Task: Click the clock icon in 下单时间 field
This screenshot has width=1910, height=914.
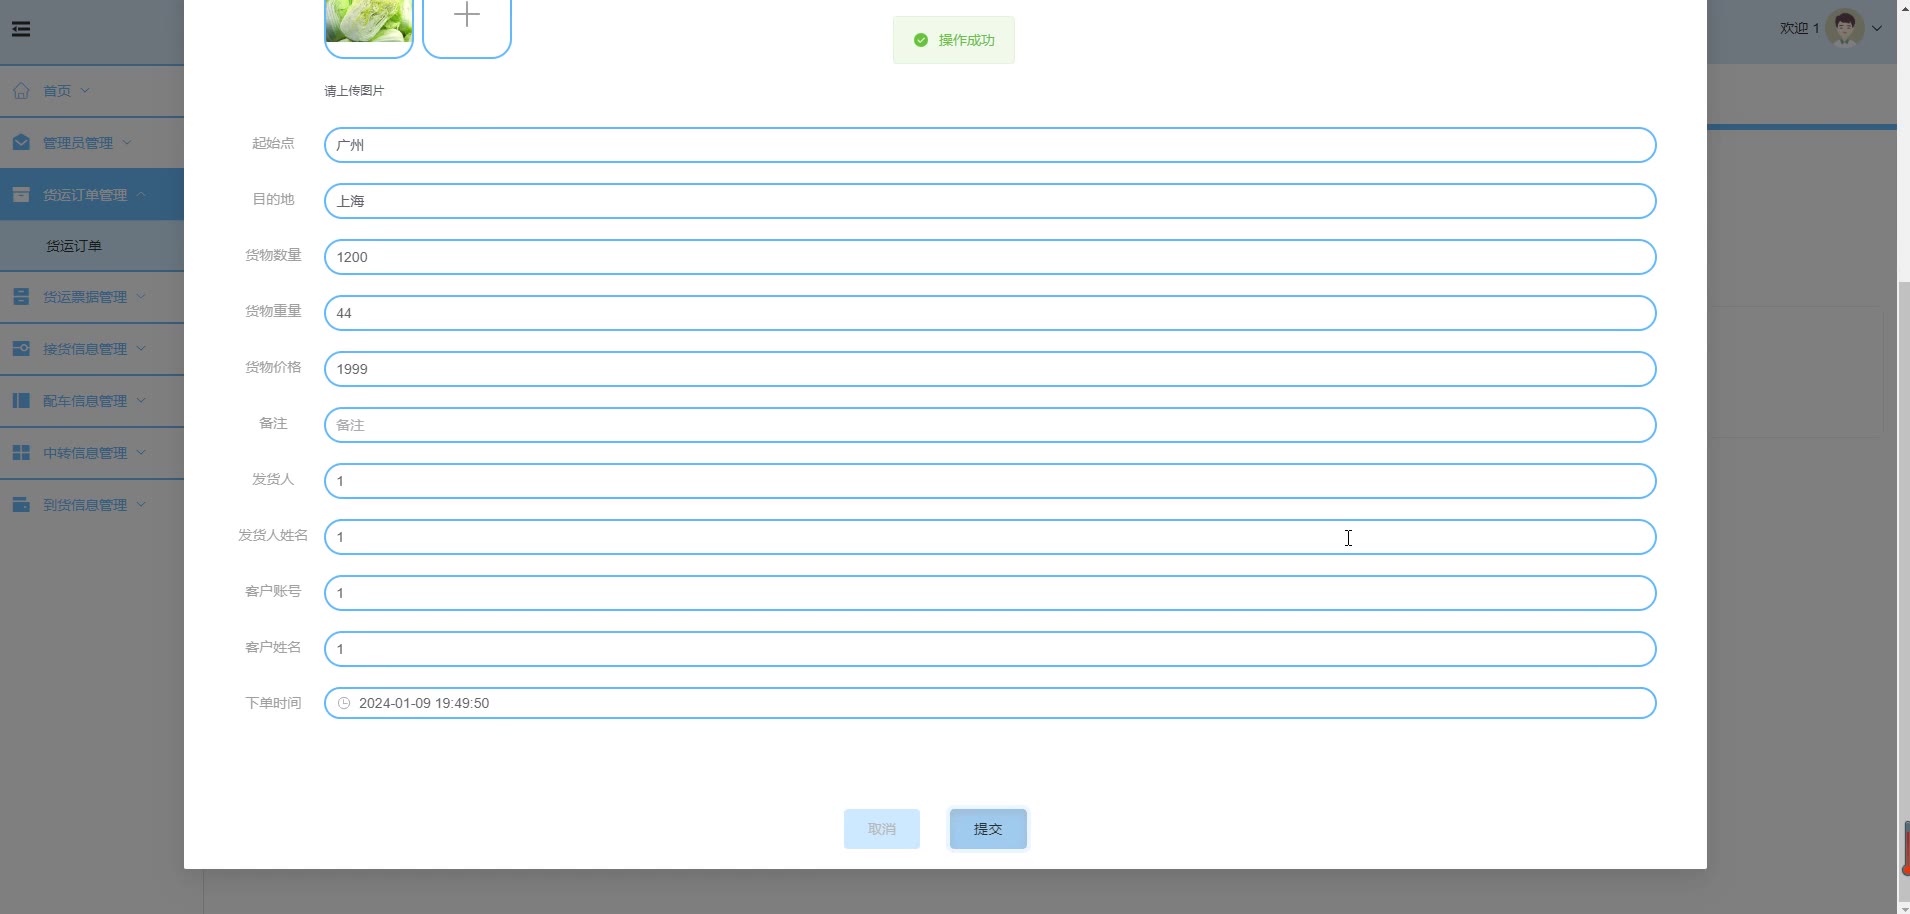Action: tap(344, 703)
